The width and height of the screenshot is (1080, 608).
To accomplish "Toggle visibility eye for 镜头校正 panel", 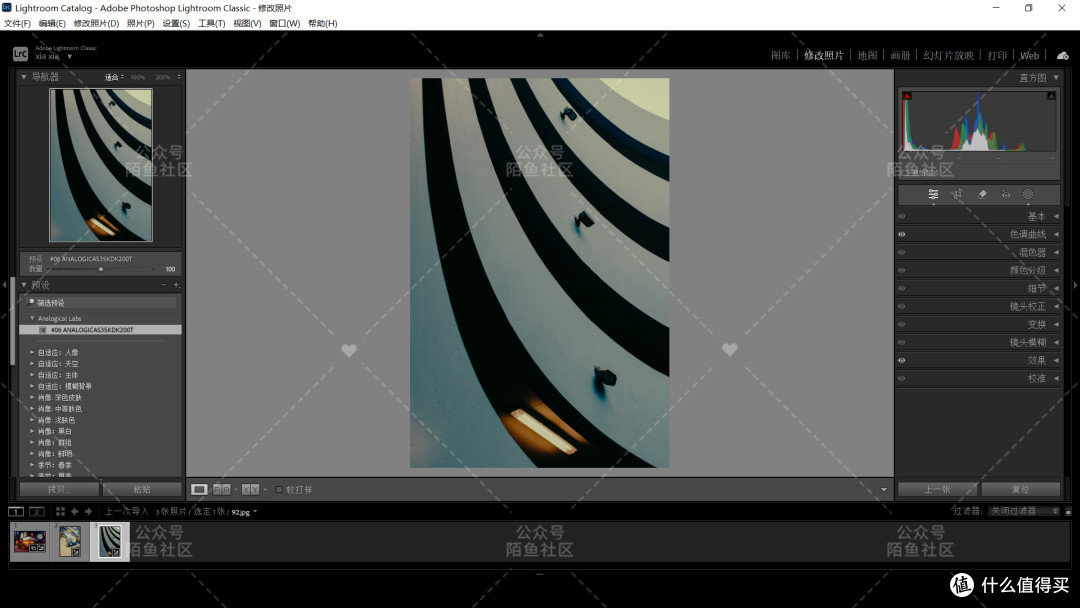I will click(902, 306).
